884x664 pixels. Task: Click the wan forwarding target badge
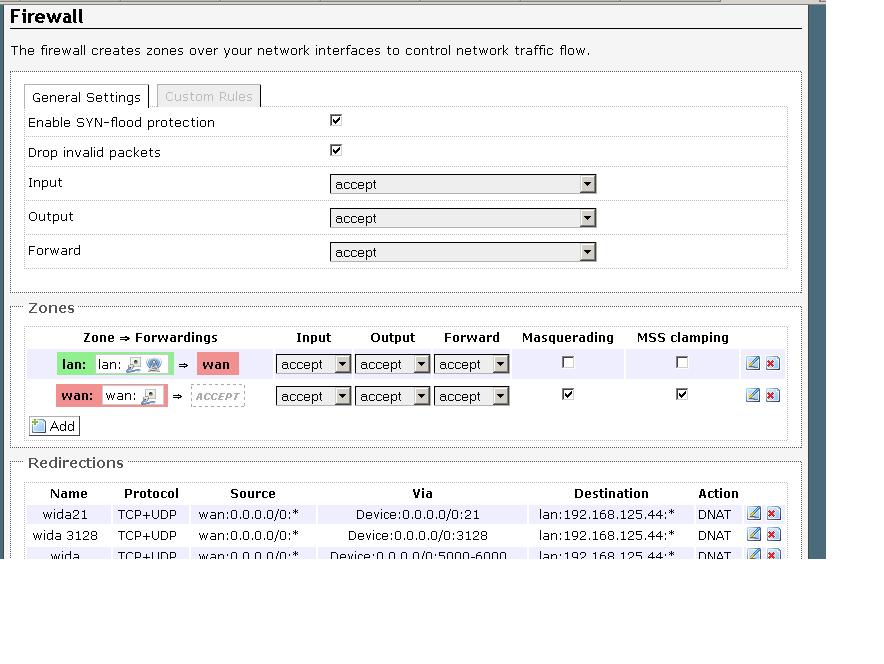[218, 364]
